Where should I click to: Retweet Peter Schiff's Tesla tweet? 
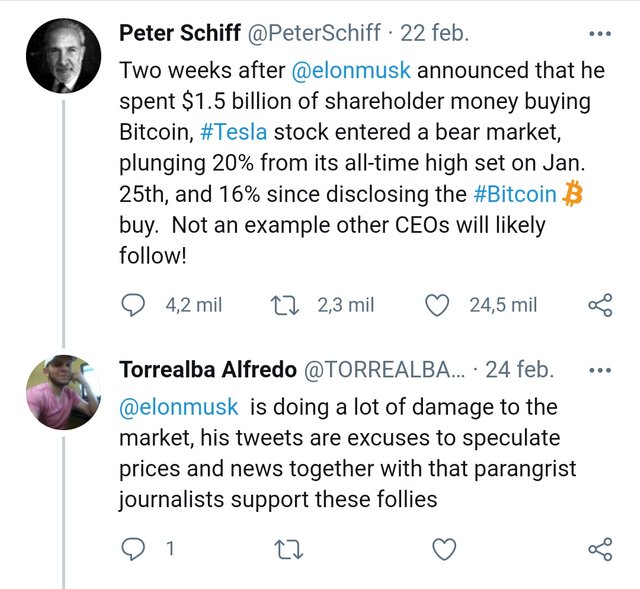[285, 305]
